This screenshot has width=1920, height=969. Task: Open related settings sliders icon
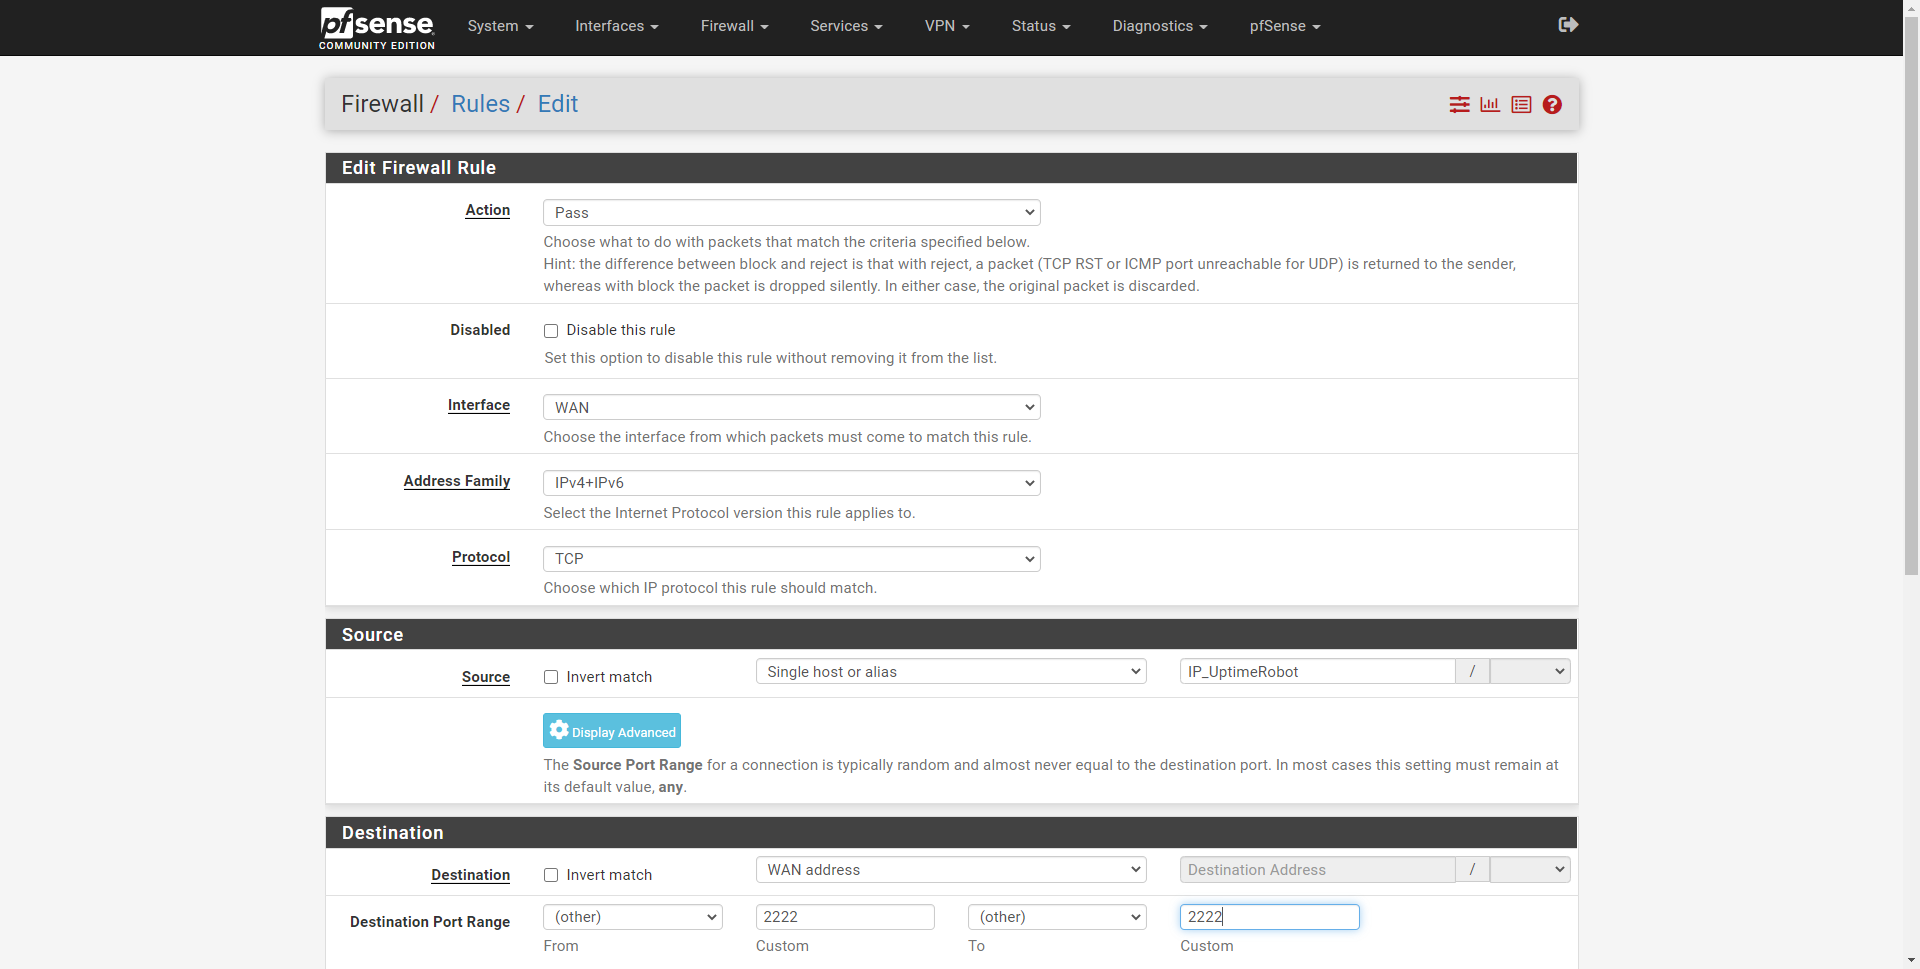pos(1460,104)
